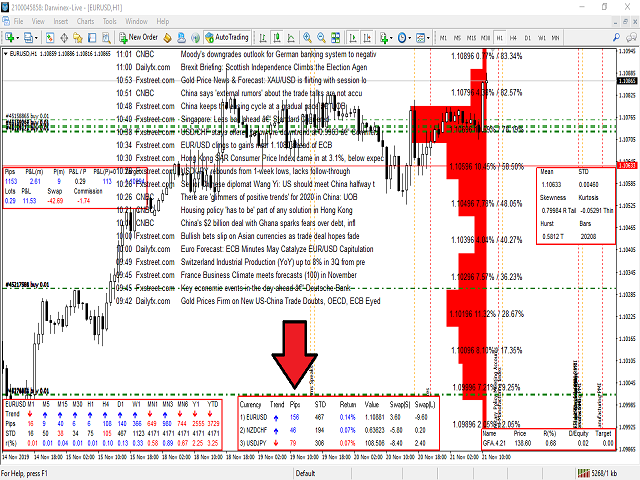Screen dimensions: 640x480
Task: Tile windows with the grid icon
Action: [336, 38]
